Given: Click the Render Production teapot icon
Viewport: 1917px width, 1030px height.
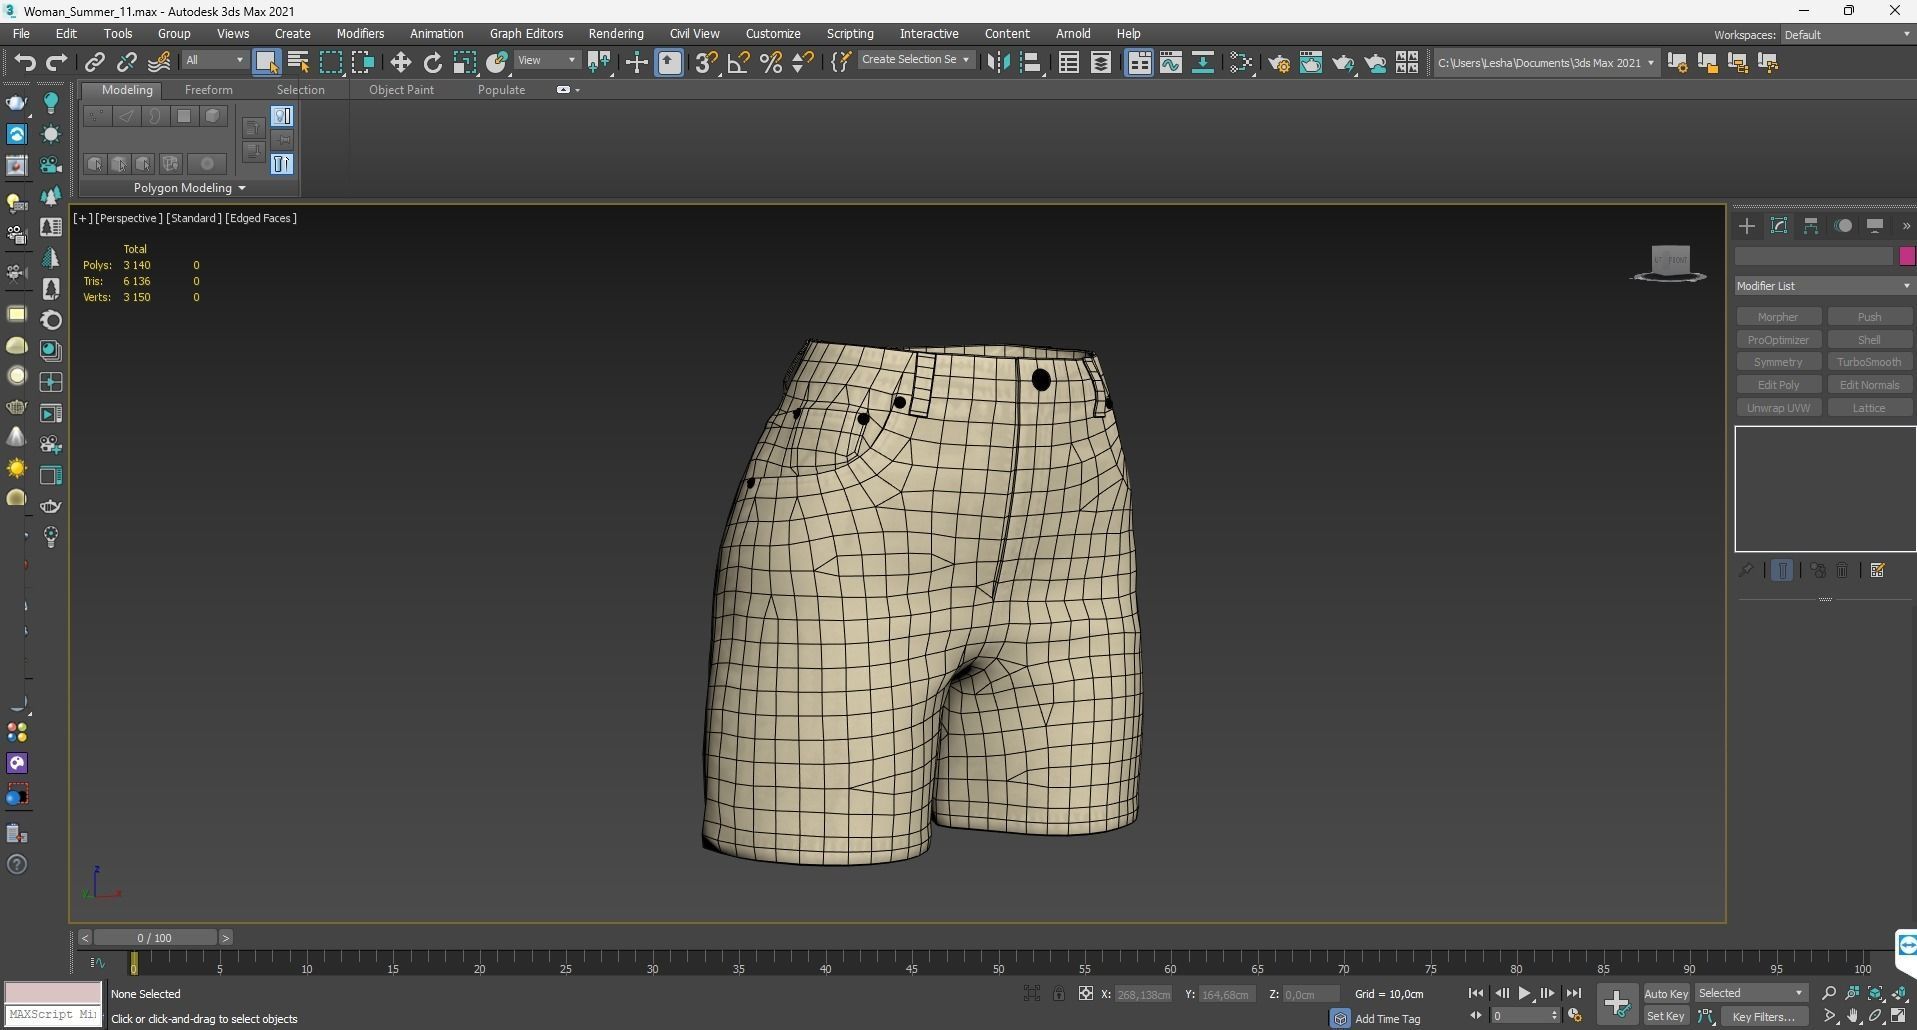Looking at the screenshot, I should (x=1343, y=63).
